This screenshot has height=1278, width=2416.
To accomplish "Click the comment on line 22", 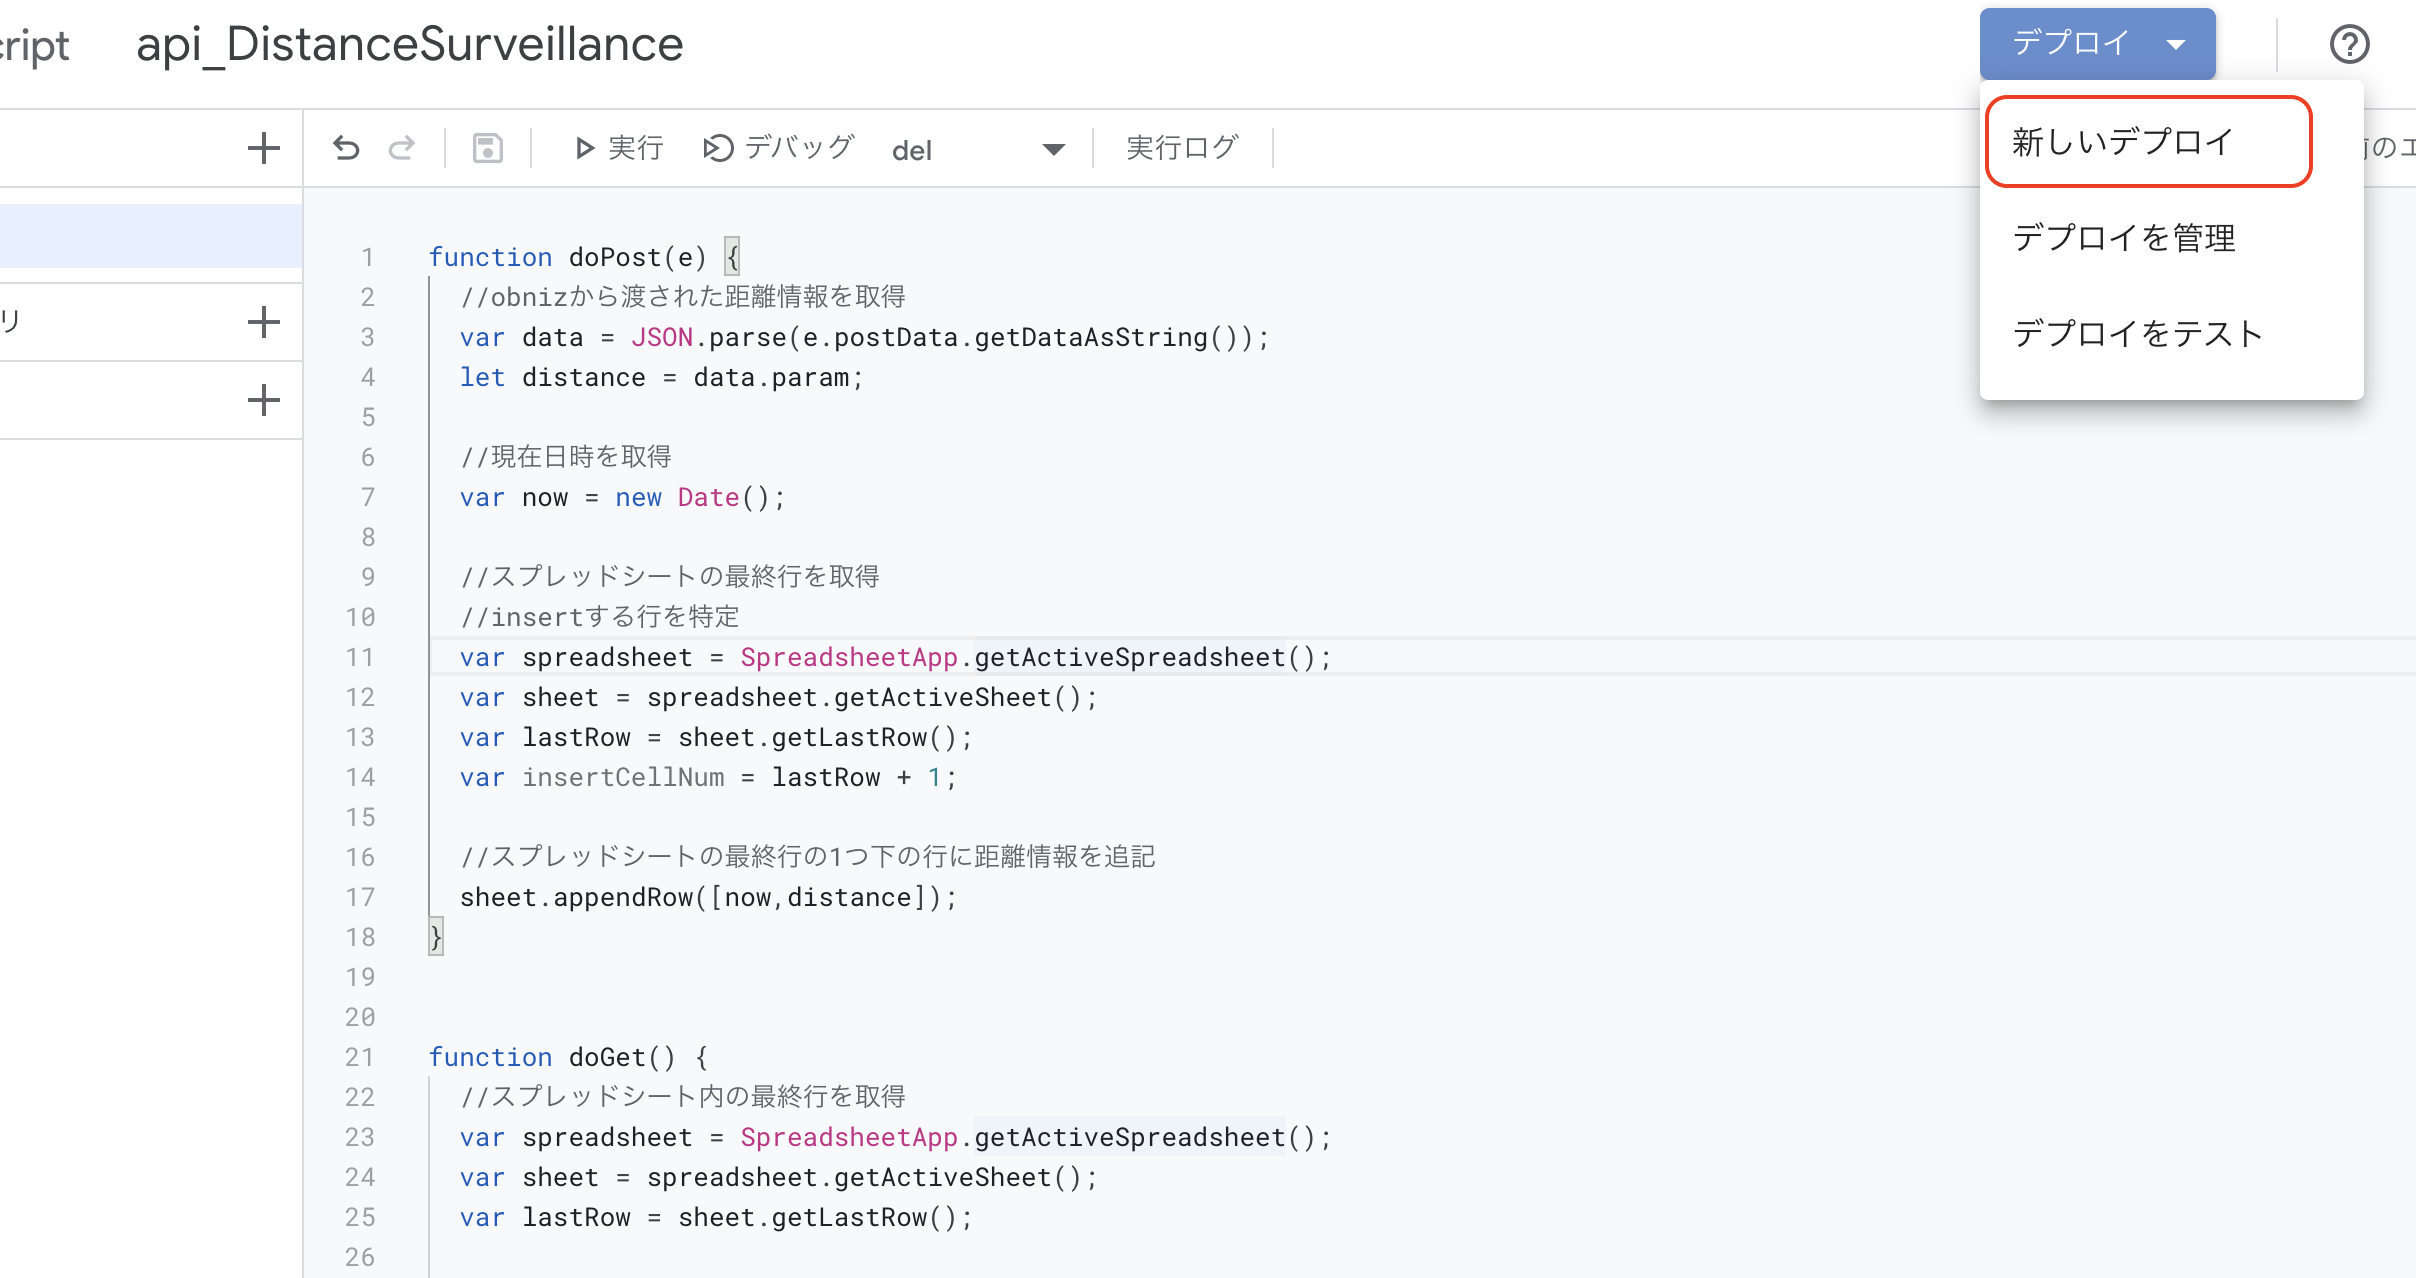I will 683,1097.
